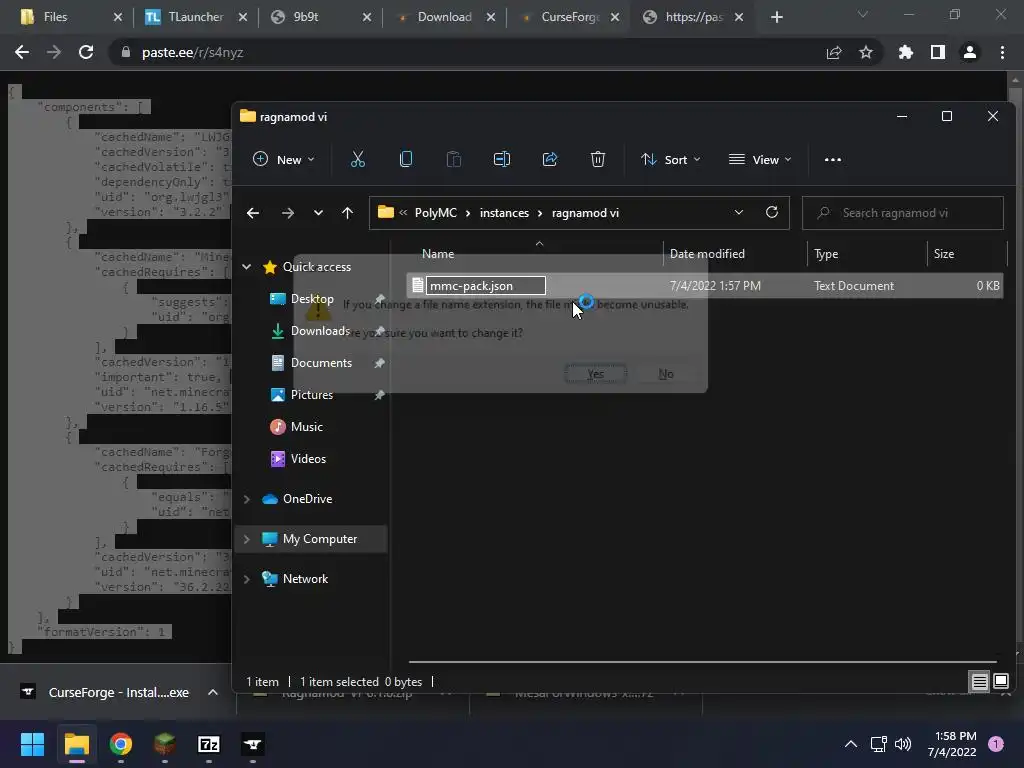Go forward in File Explorer navigation
This screenshot has width=1024, height=768.
pyautogui.click(x=287, y=213)
